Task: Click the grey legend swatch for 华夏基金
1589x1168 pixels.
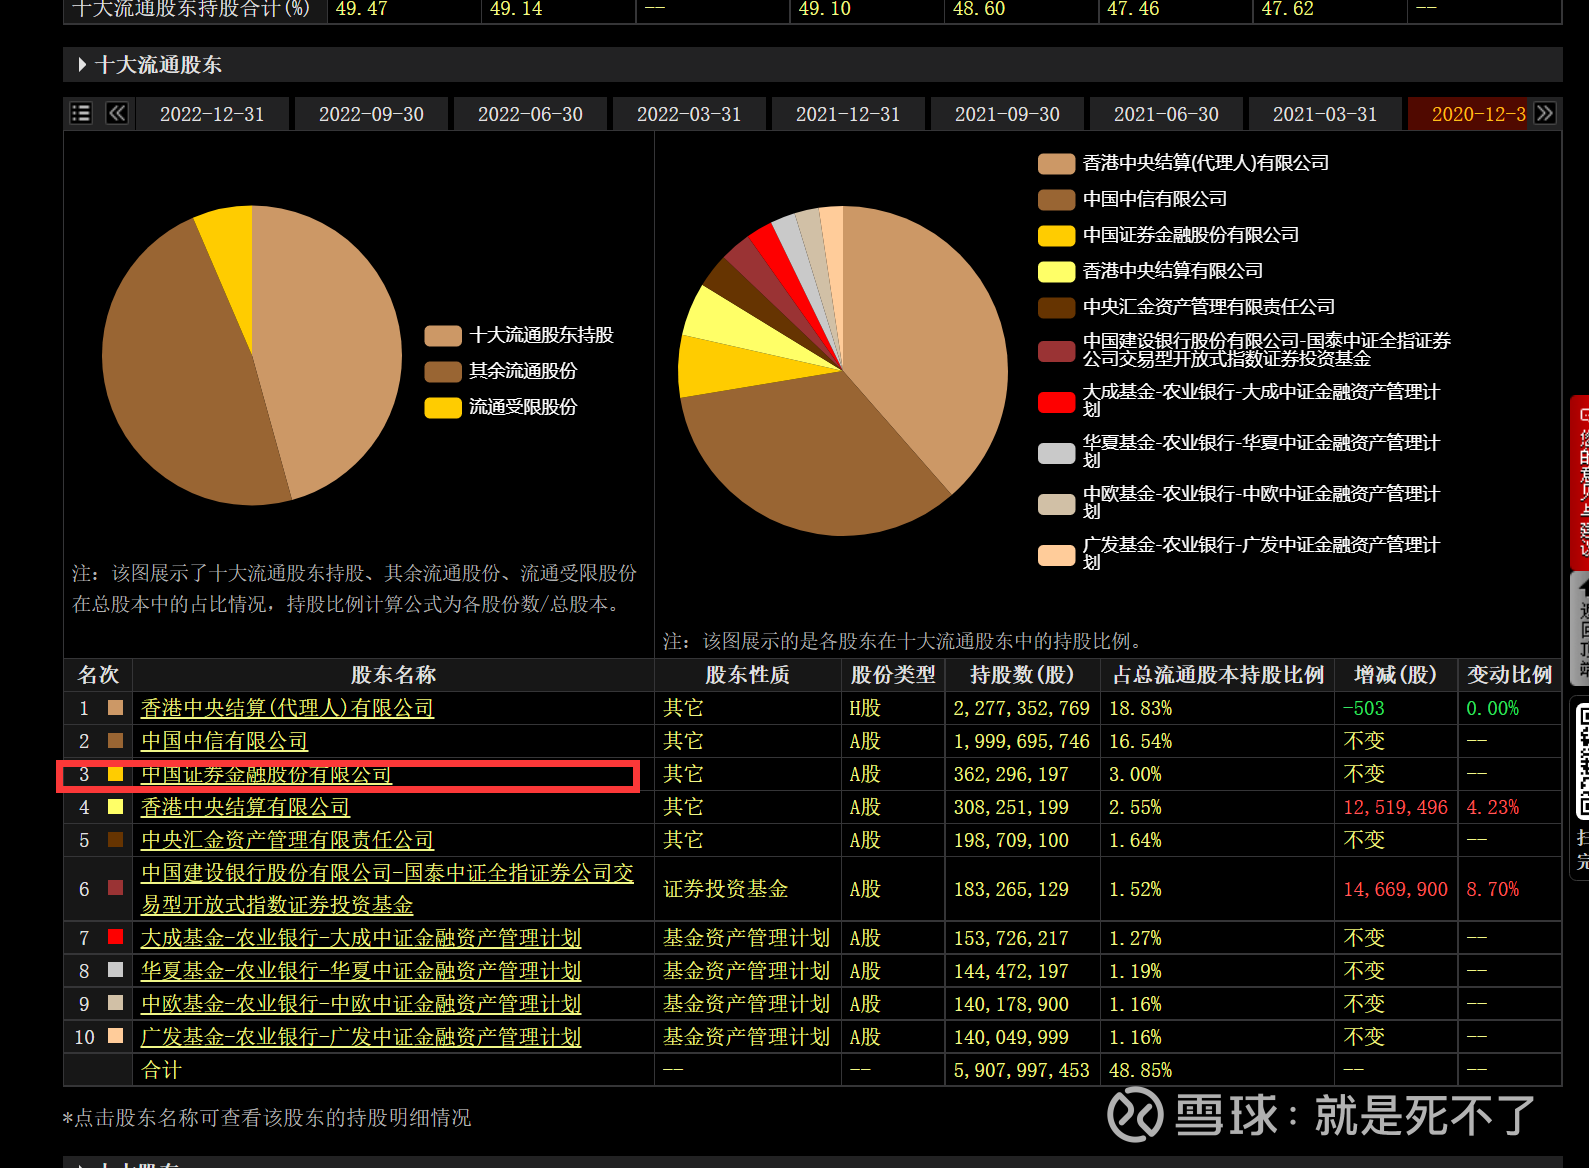Action: point(1056,453)
